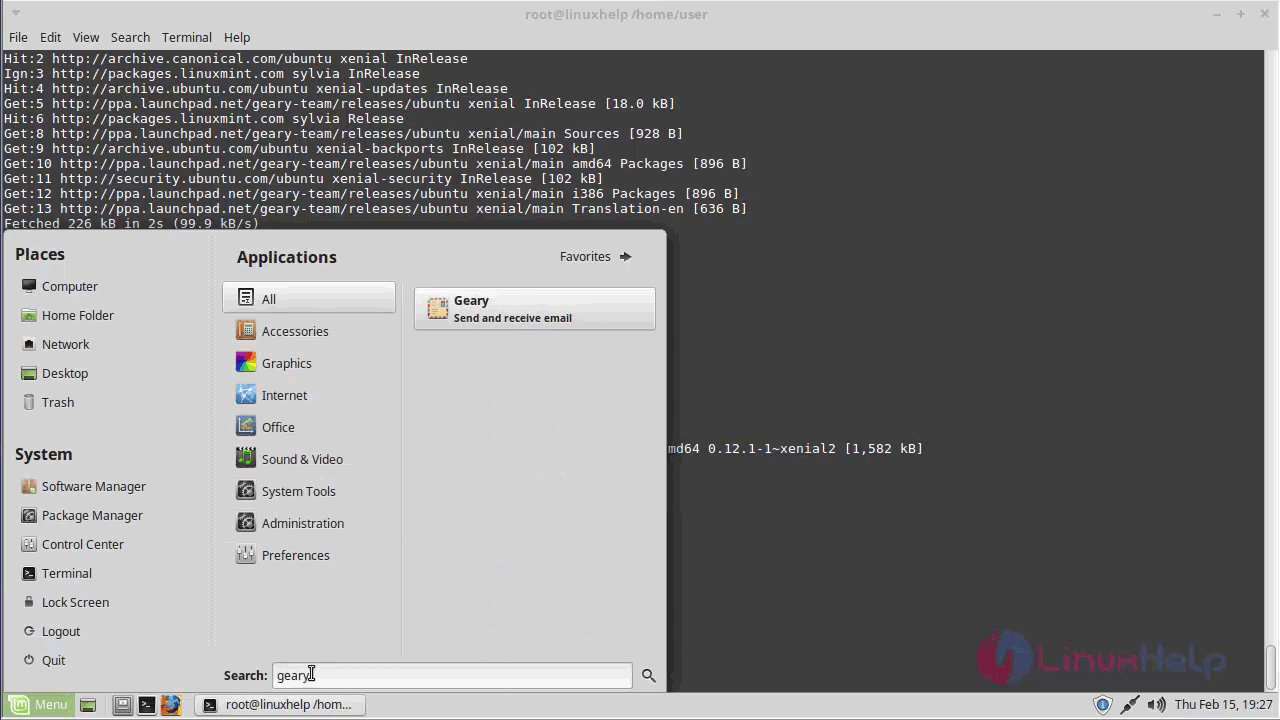The width and height of the screenshot is (1280, 720).
Task: Click the network connection tray icon
Action: (x=1129, y=705)
